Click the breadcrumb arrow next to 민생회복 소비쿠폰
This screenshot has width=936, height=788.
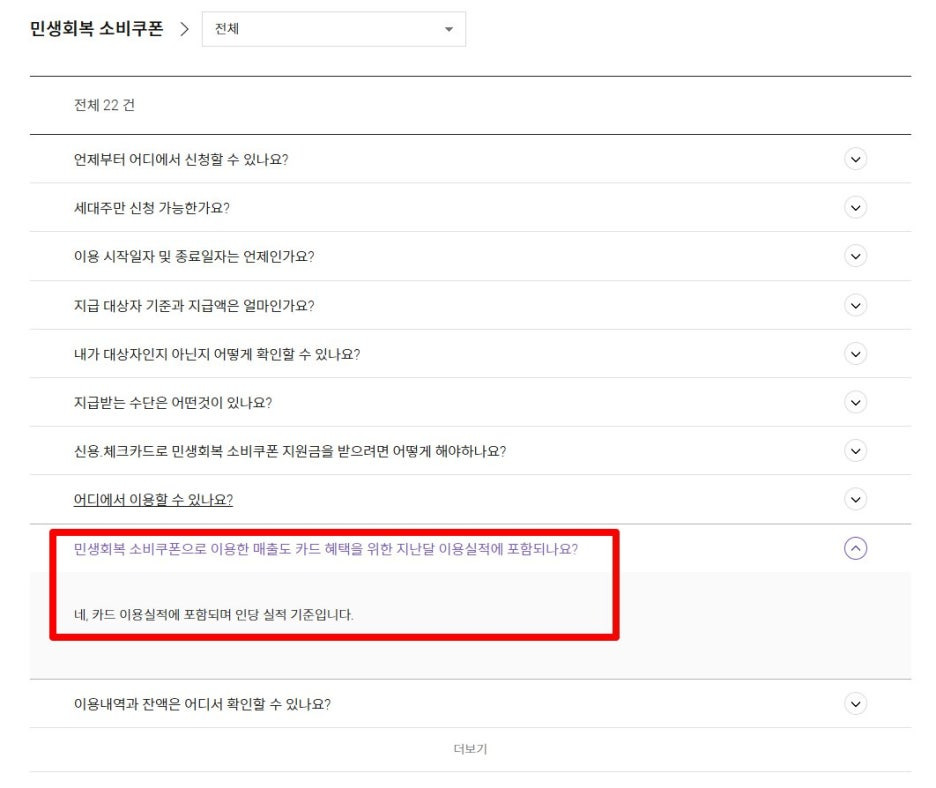pos(184,29)
